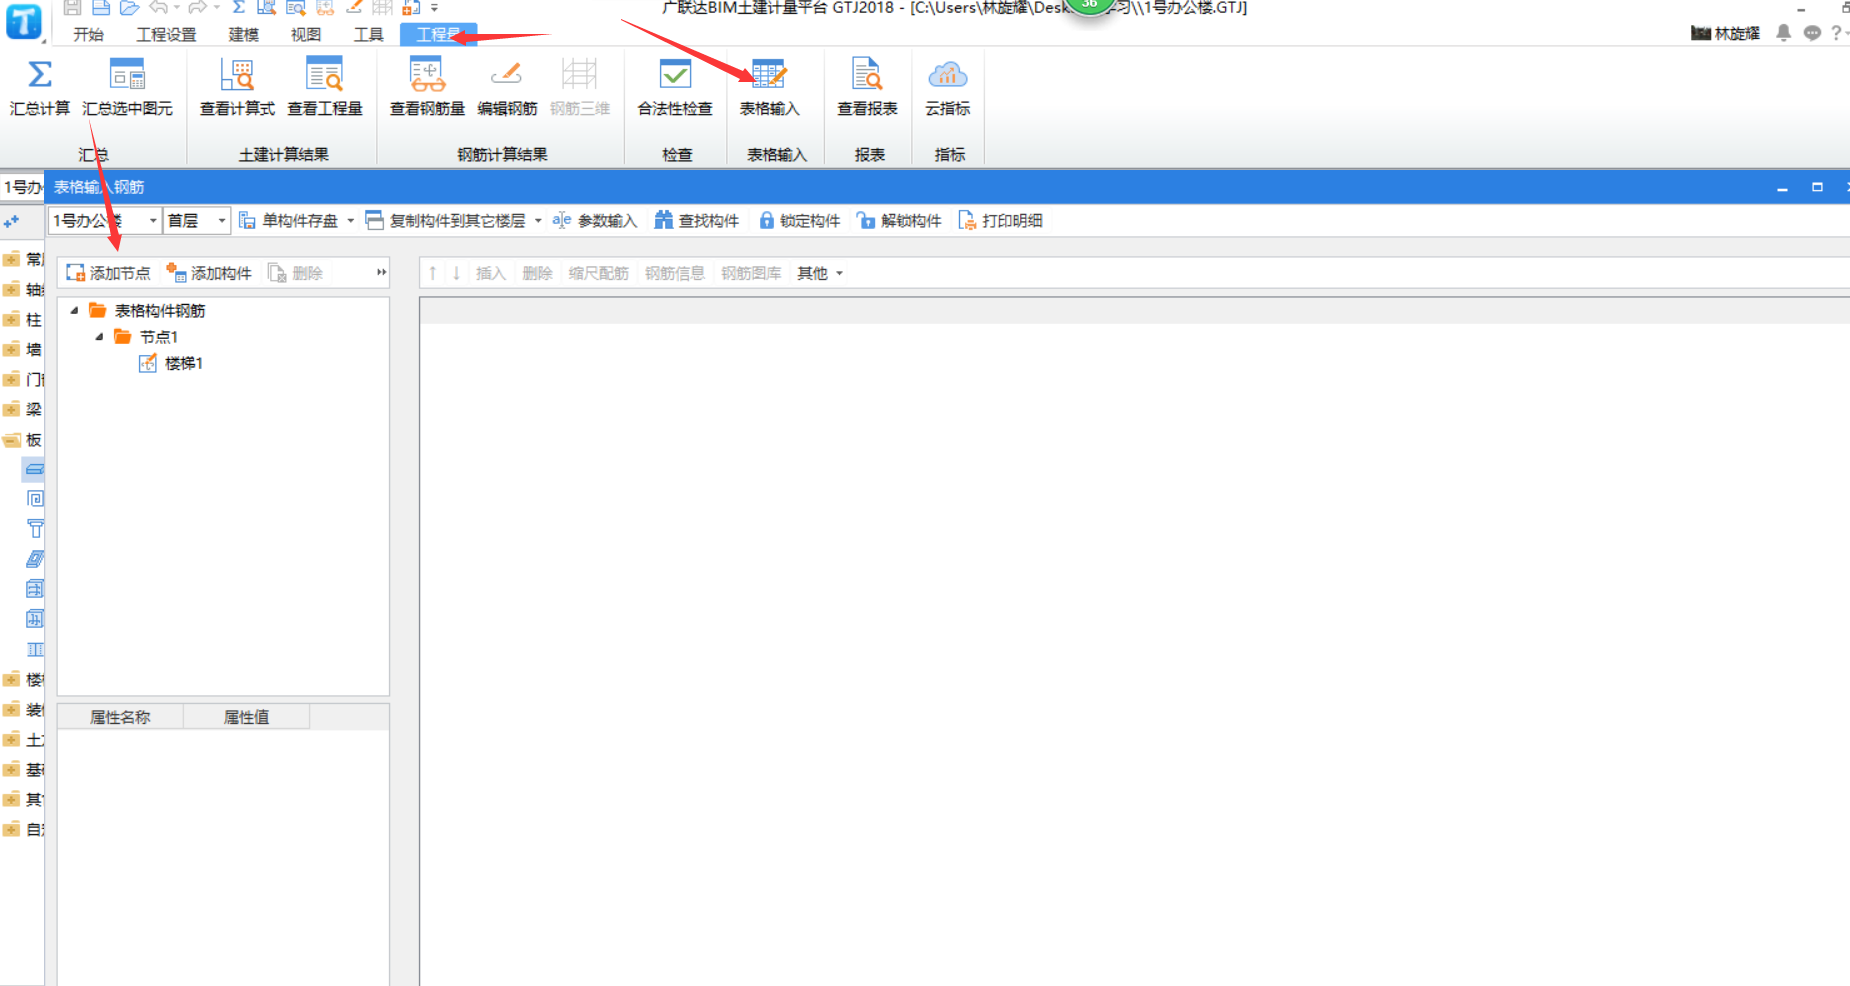1850x986 pixels.
Task: Open the quick access toolbar customize arrow
Action: click(434, 8)
